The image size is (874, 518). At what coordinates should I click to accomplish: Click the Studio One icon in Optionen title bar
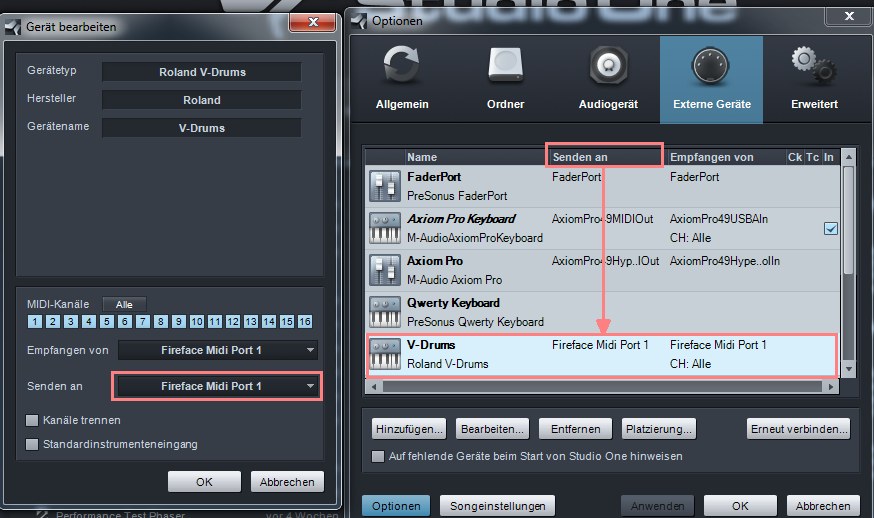click(x=358, y=21)
